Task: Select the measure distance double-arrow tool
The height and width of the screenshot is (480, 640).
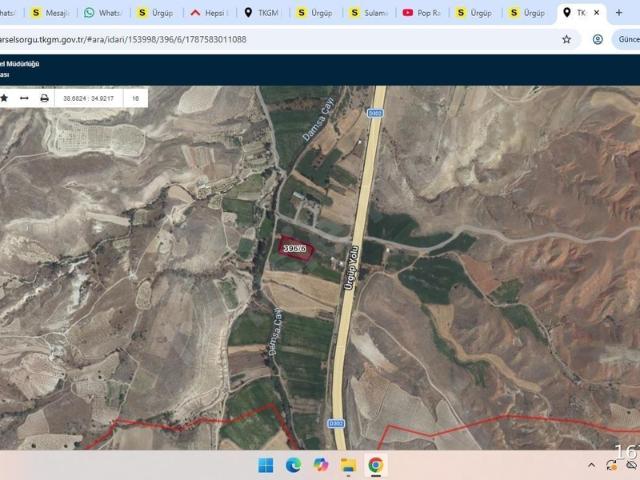Action: (x=24, y=98)
